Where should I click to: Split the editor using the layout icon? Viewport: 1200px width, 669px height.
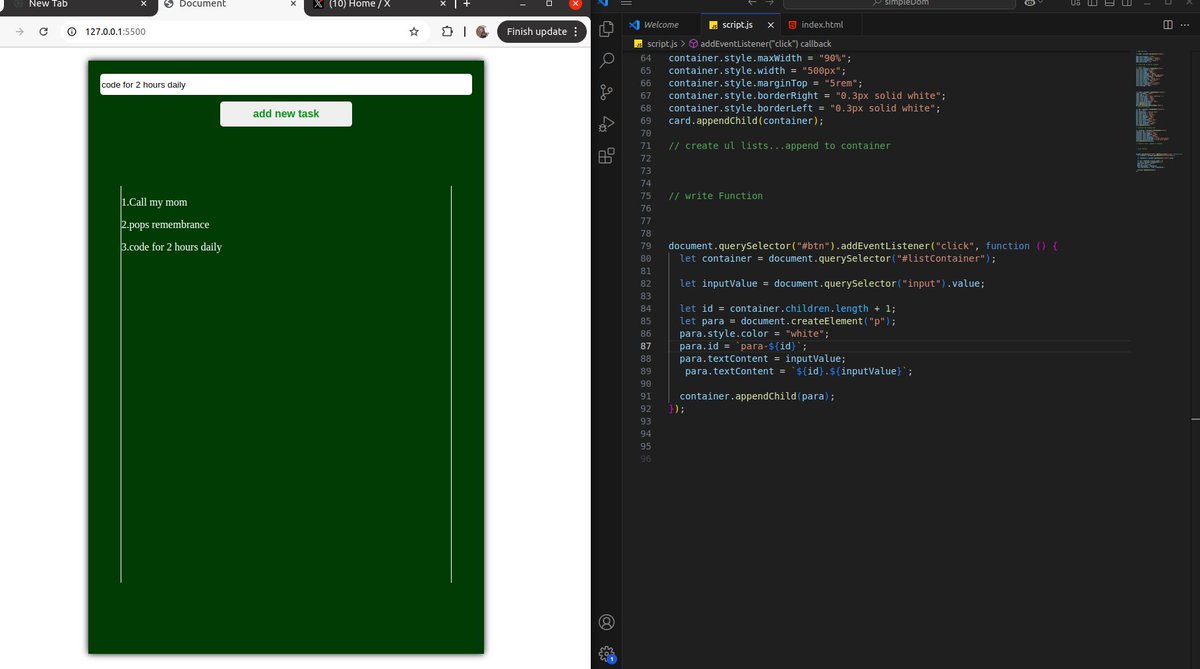click(x=1168, y=24)
